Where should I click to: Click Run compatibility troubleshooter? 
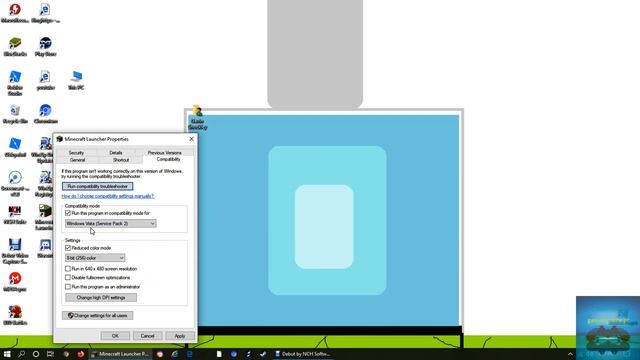(98, 186)
